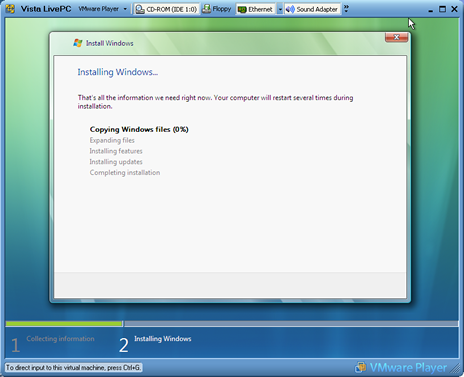Click the VMware Player logo icon
Screen dimensions: 464x377
pos(361,367)
